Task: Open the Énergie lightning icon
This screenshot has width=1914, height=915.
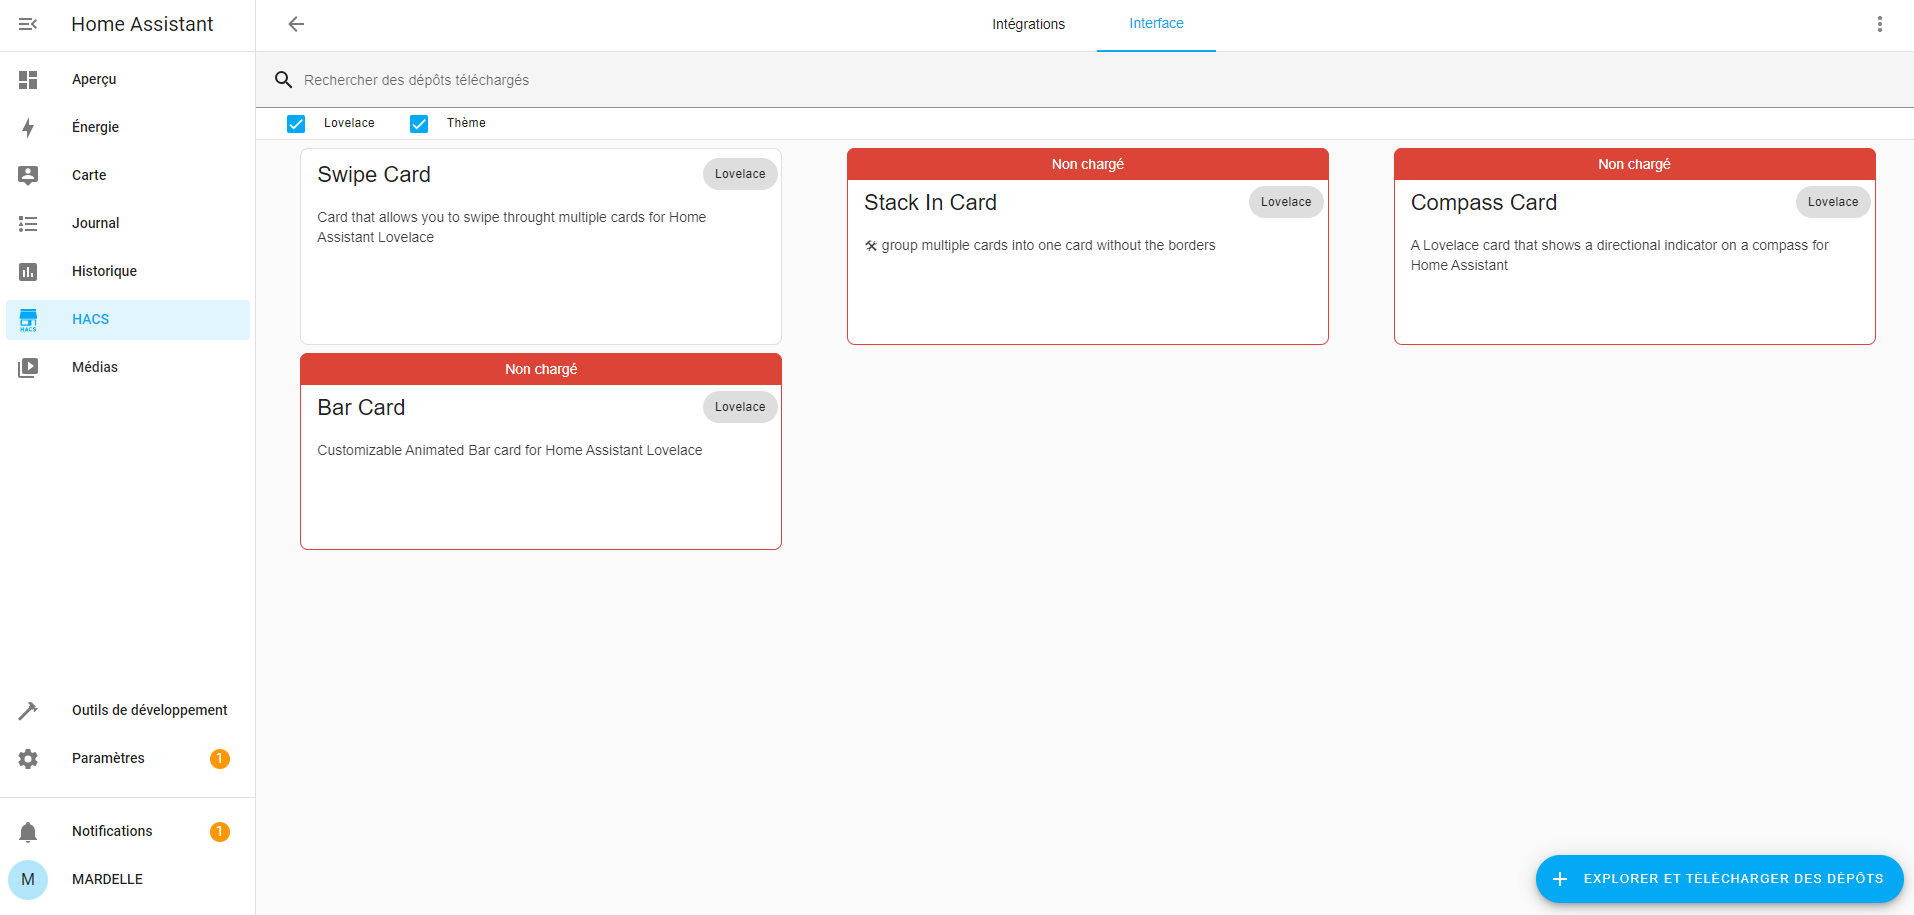Action: point(28,128)
